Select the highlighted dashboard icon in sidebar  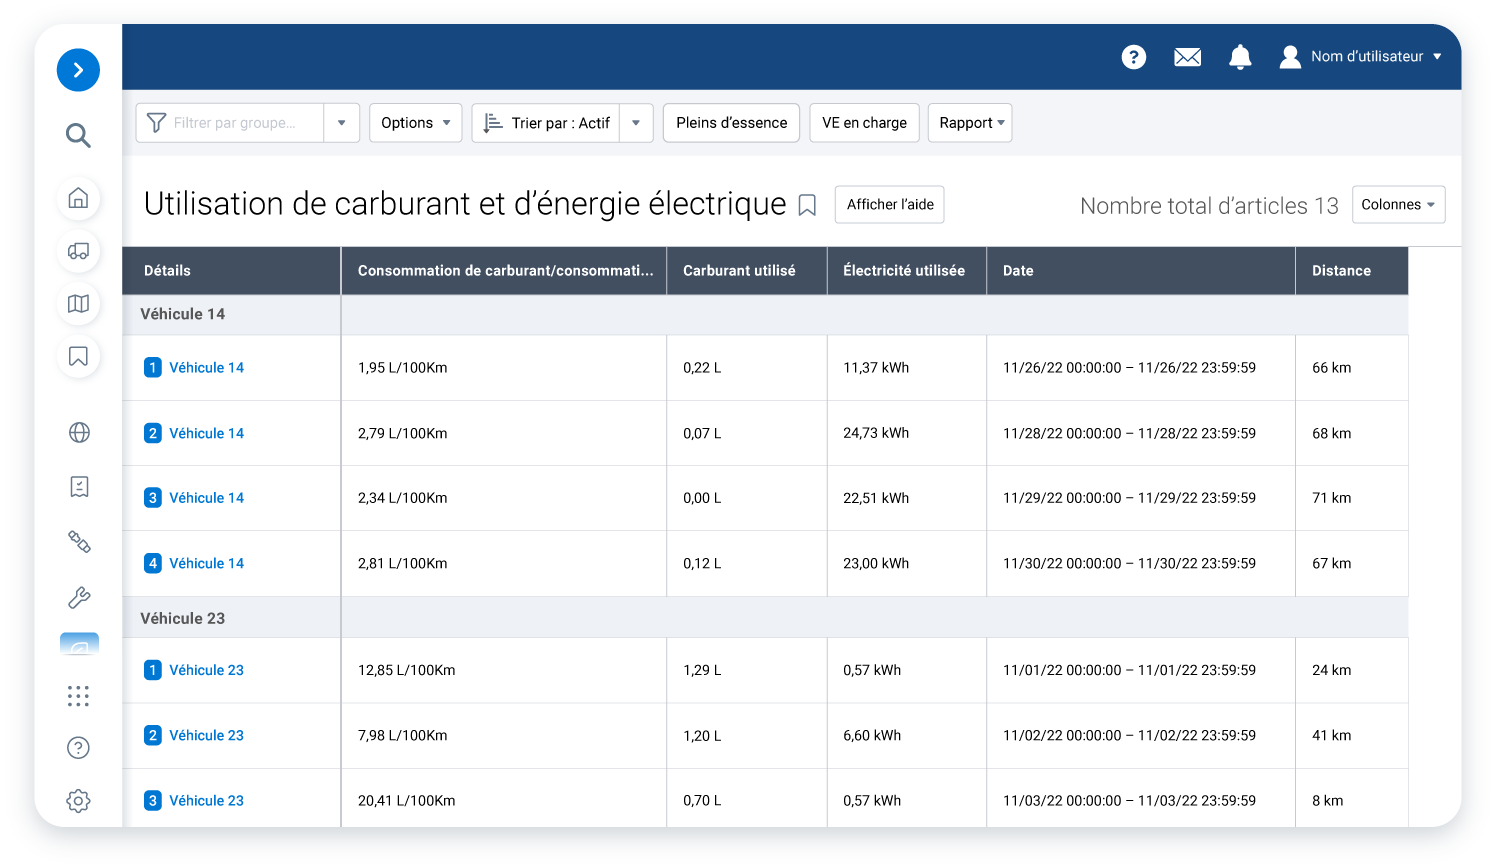[78, 645]
